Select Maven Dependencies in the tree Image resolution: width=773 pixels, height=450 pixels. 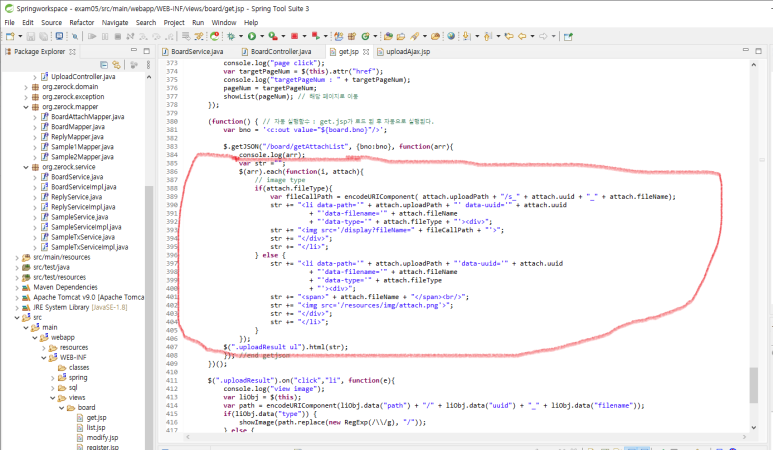[65, 287]
